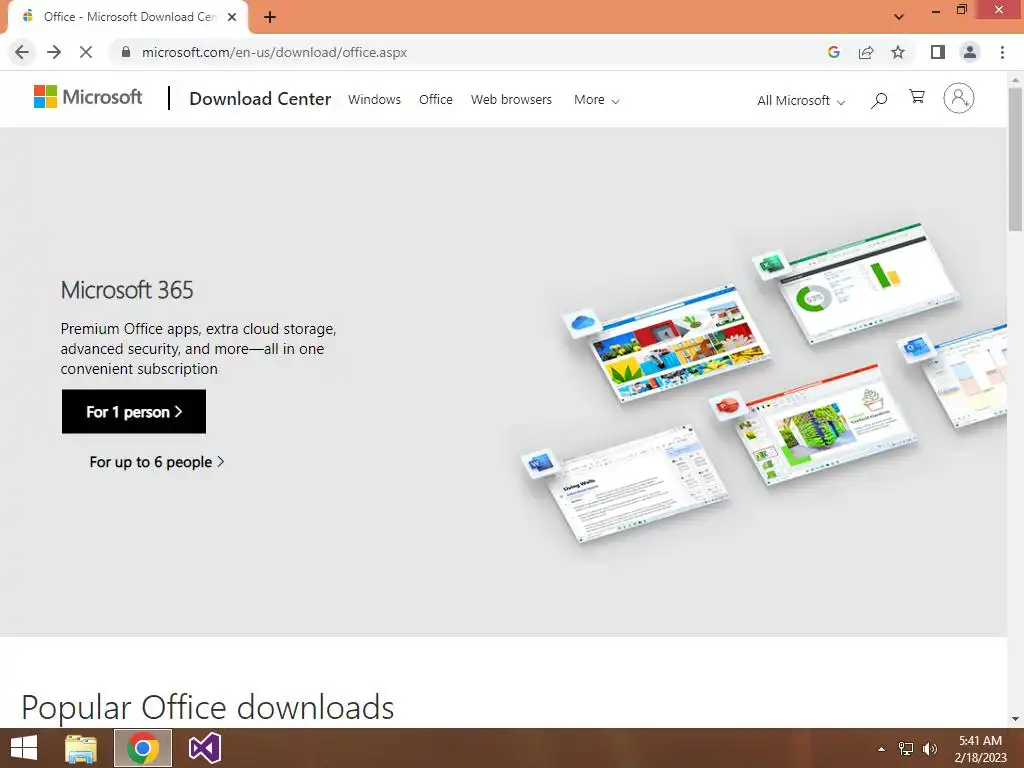Click the Microsoft 365 heading text
Viewport: 1024px width, 768px height.
point(127,290)
